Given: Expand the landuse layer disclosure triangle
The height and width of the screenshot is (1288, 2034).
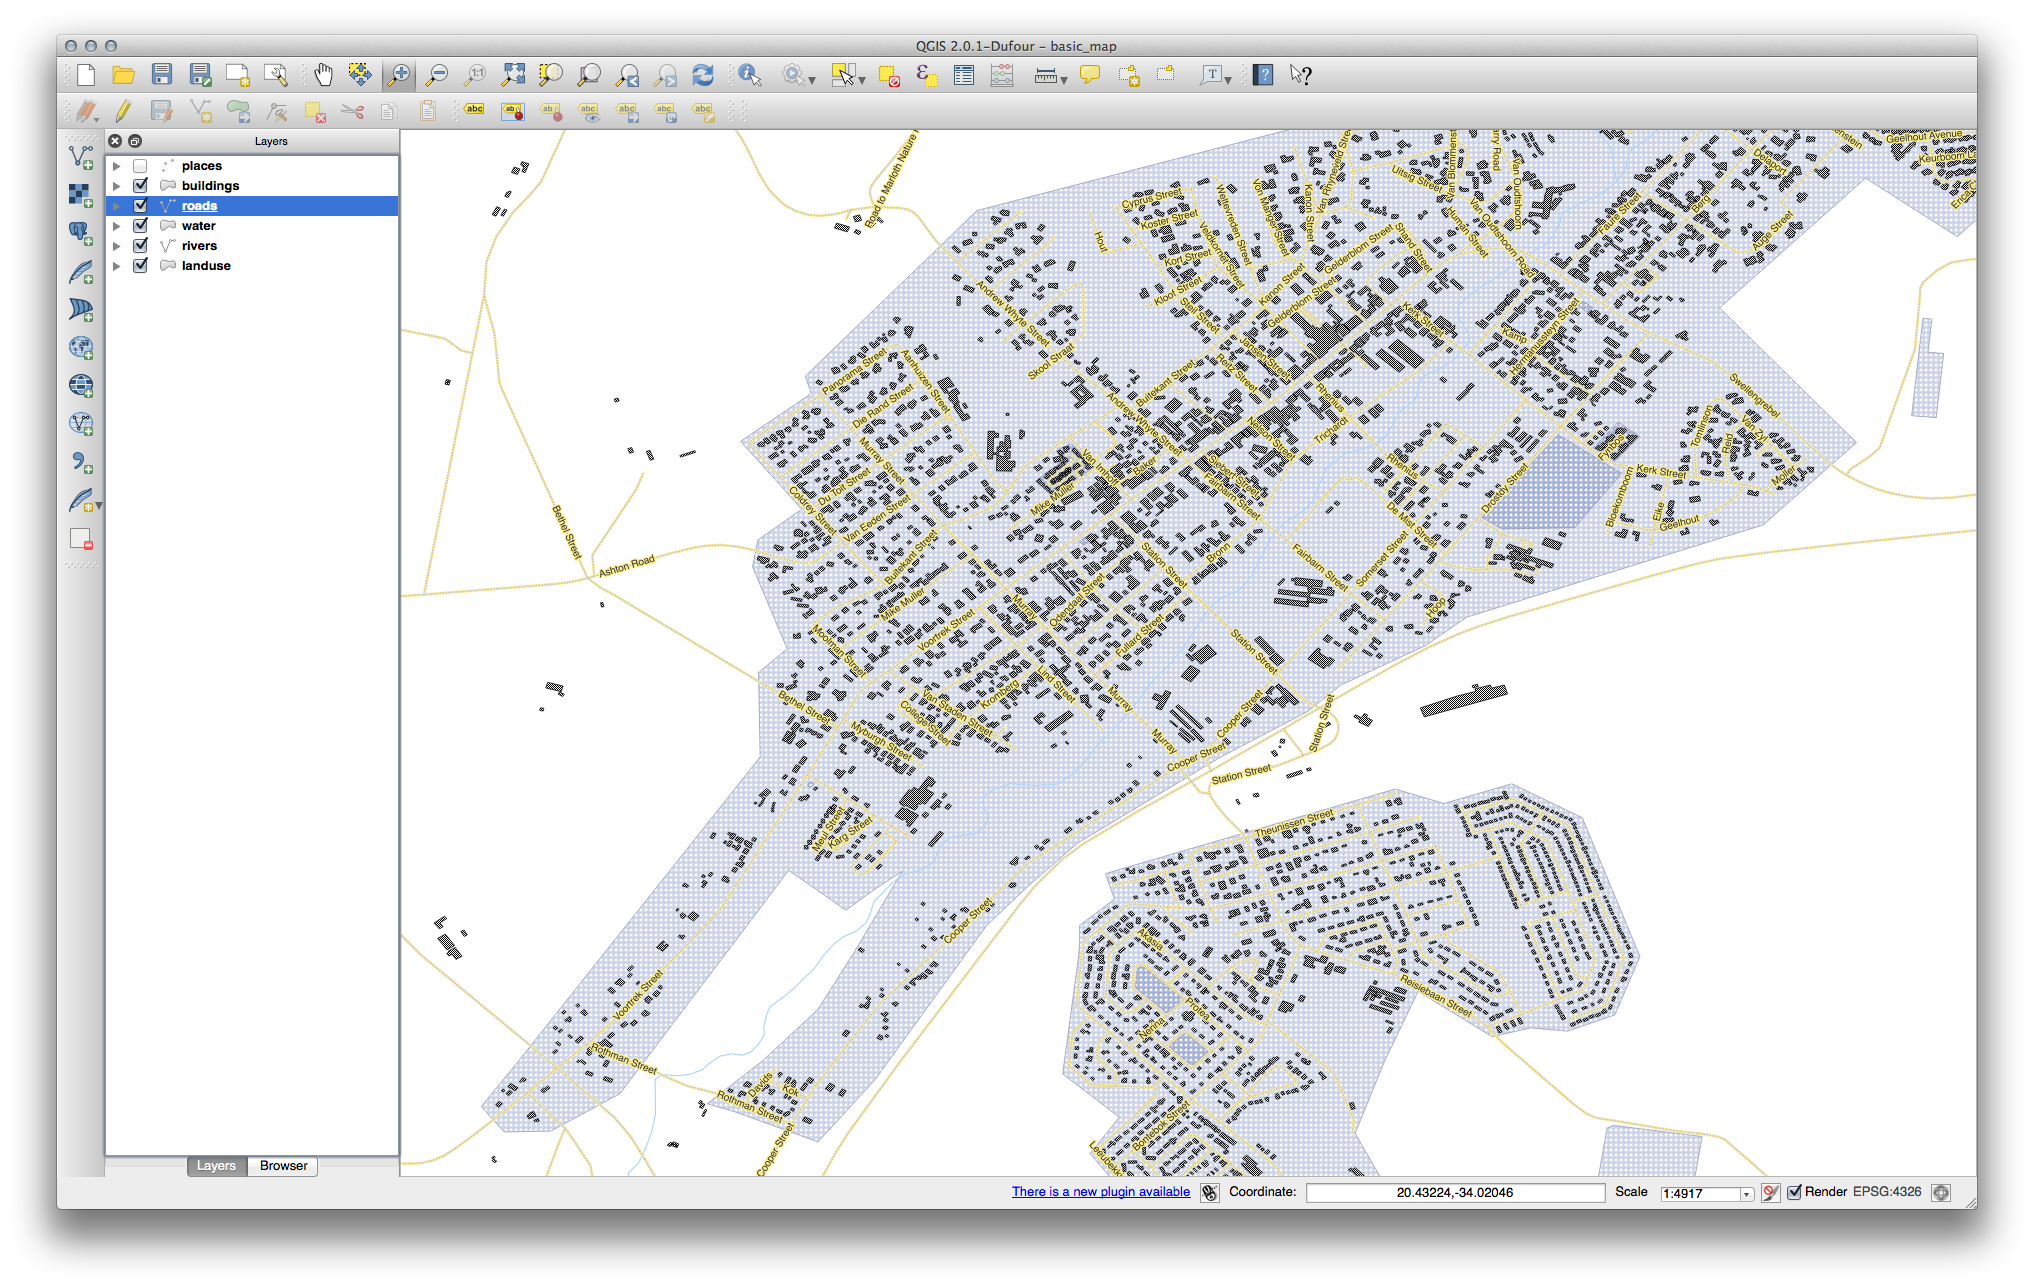Looking at the screenshot, I should click(x=117, y=266).
